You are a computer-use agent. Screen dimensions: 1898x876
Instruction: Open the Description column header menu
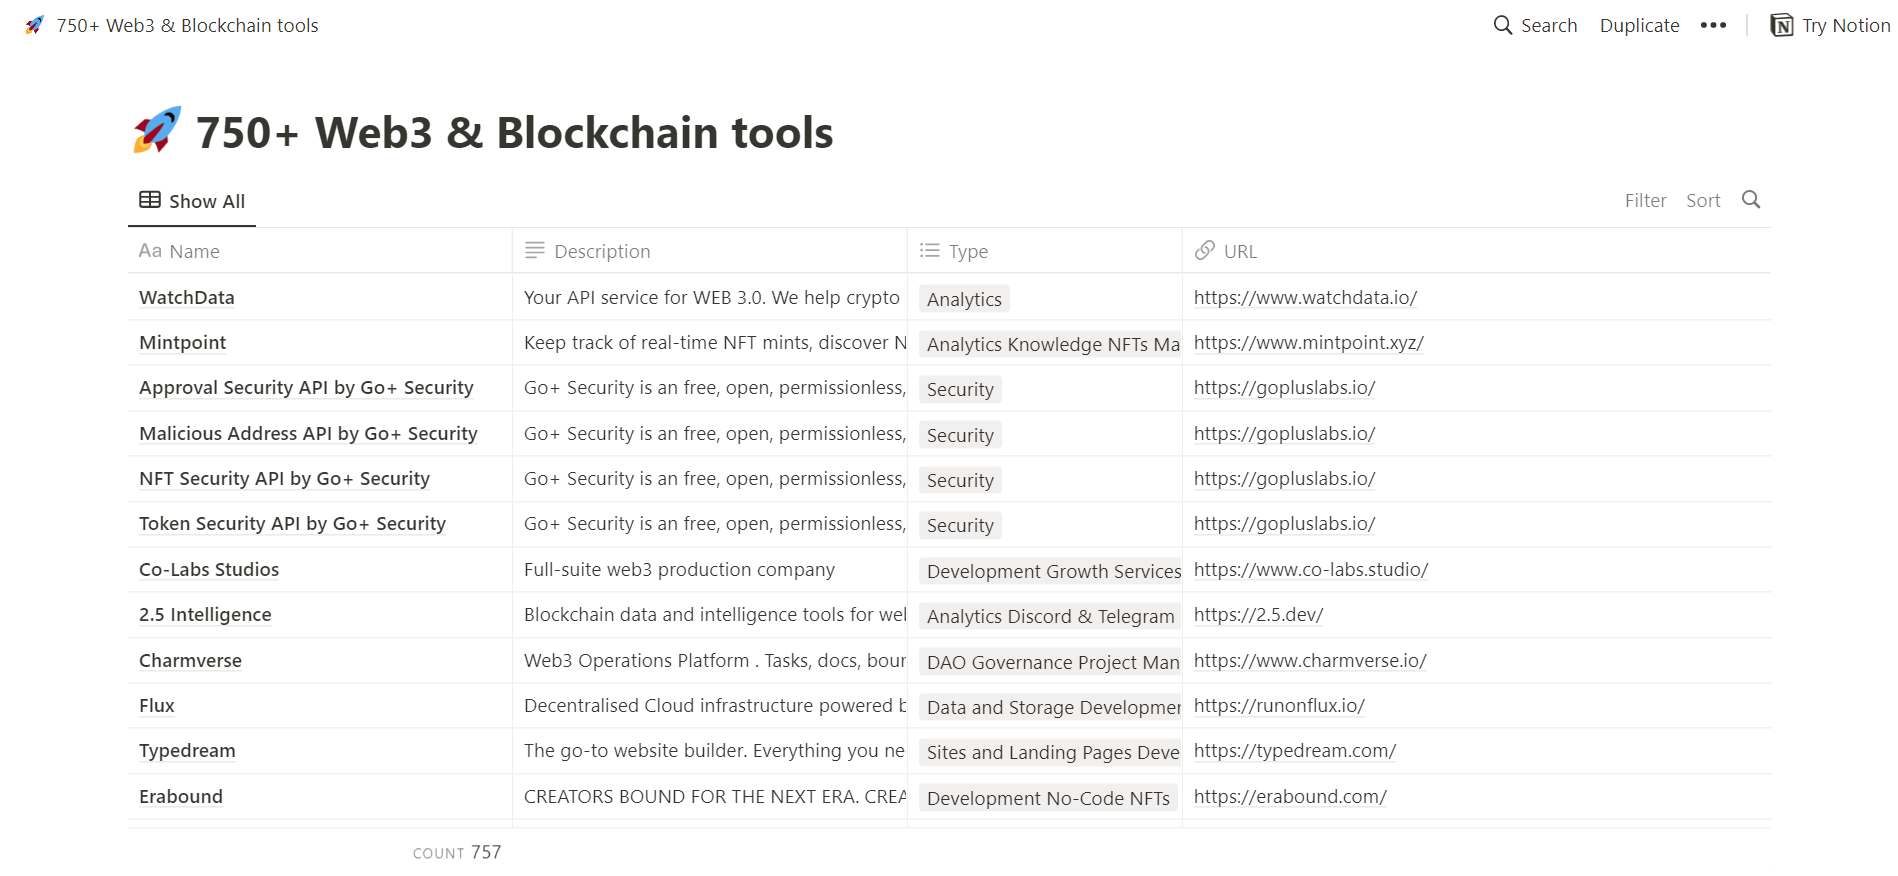(x=710, y=251)
